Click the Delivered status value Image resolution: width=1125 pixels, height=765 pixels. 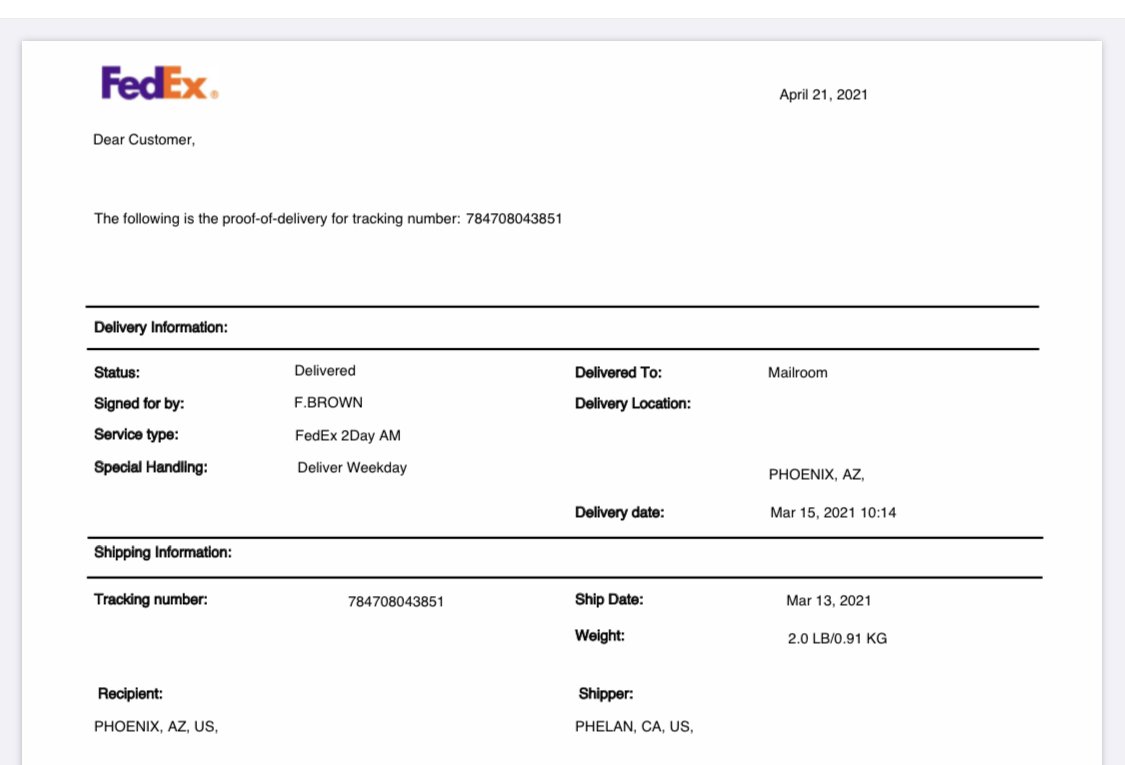point(325,370)
